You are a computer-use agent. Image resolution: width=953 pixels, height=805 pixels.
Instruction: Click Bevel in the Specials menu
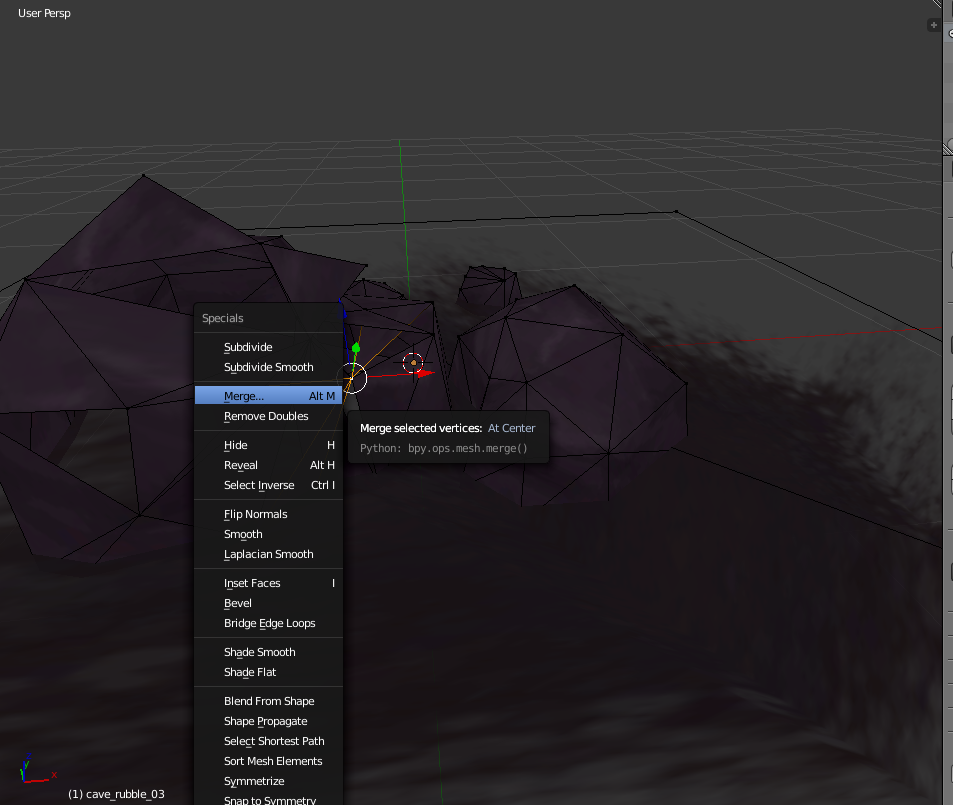pos(268,603)
